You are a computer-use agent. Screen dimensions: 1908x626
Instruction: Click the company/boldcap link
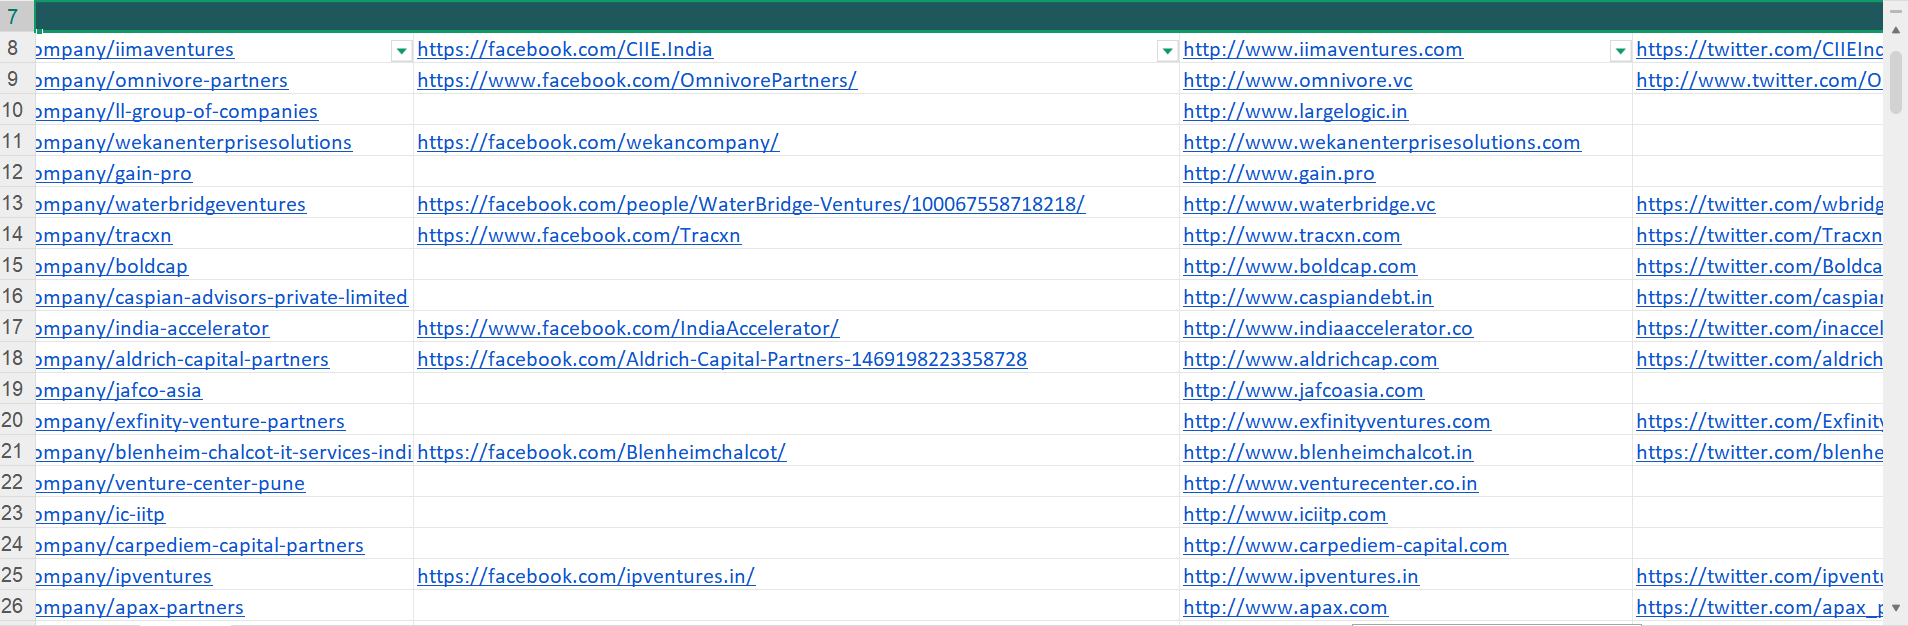pos(112,267)
